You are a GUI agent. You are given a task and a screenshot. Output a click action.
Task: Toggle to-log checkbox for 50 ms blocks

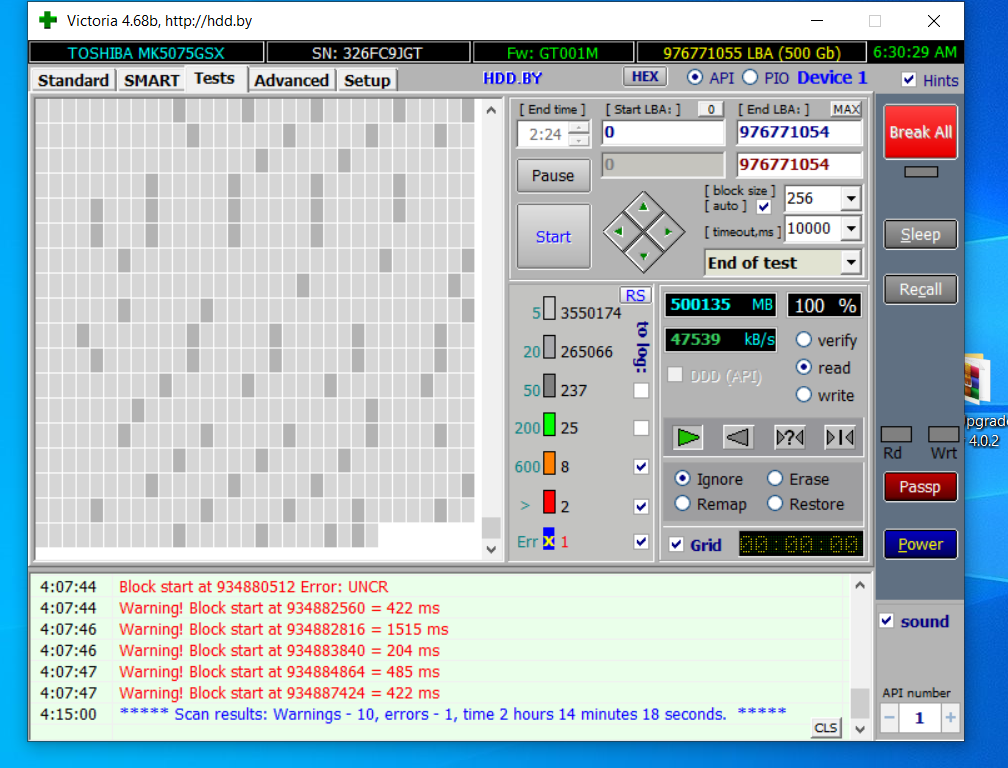point(641,390)
